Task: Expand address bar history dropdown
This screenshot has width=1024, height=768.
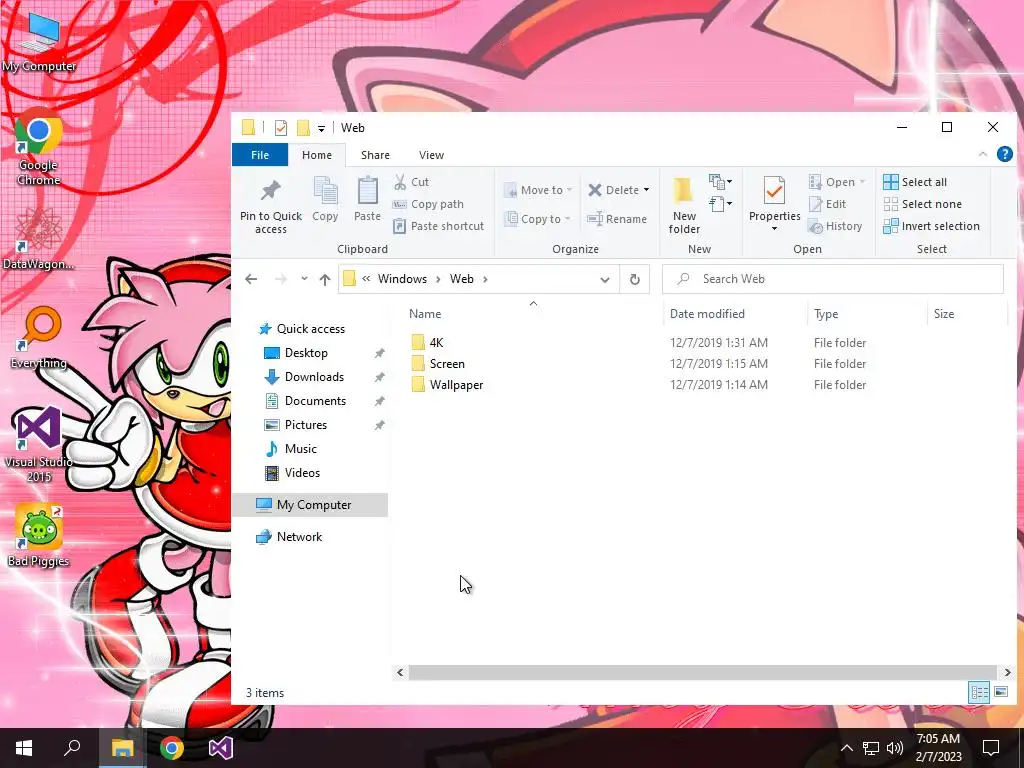Action: click(x=605, y=280)
